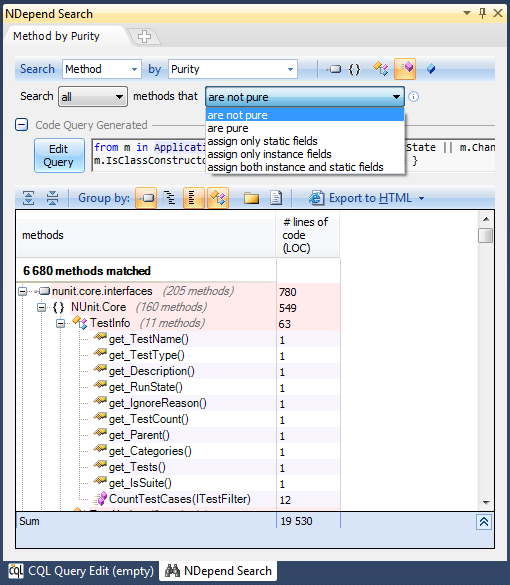This screenshot has width=510, height=585.
Task: Choose 'are pure' option
Action: [305, 128]
